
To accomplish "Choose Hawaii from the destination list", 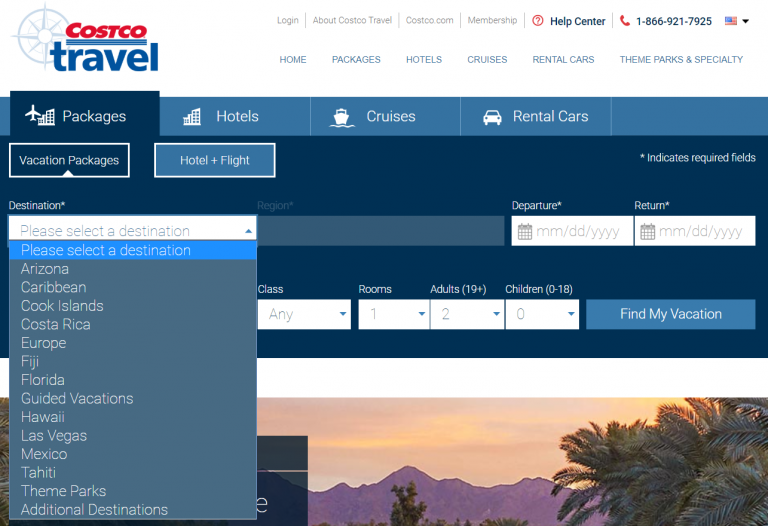I will coord(43,417).
